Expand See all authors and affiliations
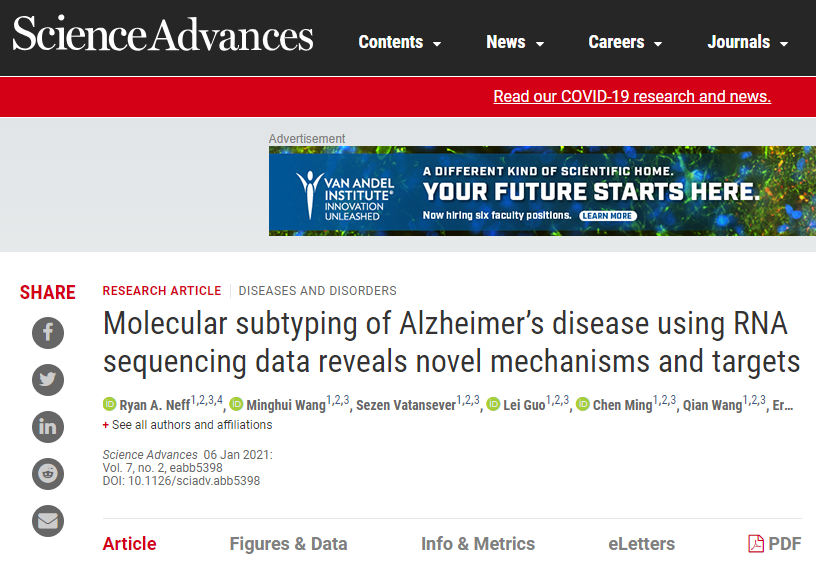Viewport: 816px width, 566px height. tap(187, 425)
